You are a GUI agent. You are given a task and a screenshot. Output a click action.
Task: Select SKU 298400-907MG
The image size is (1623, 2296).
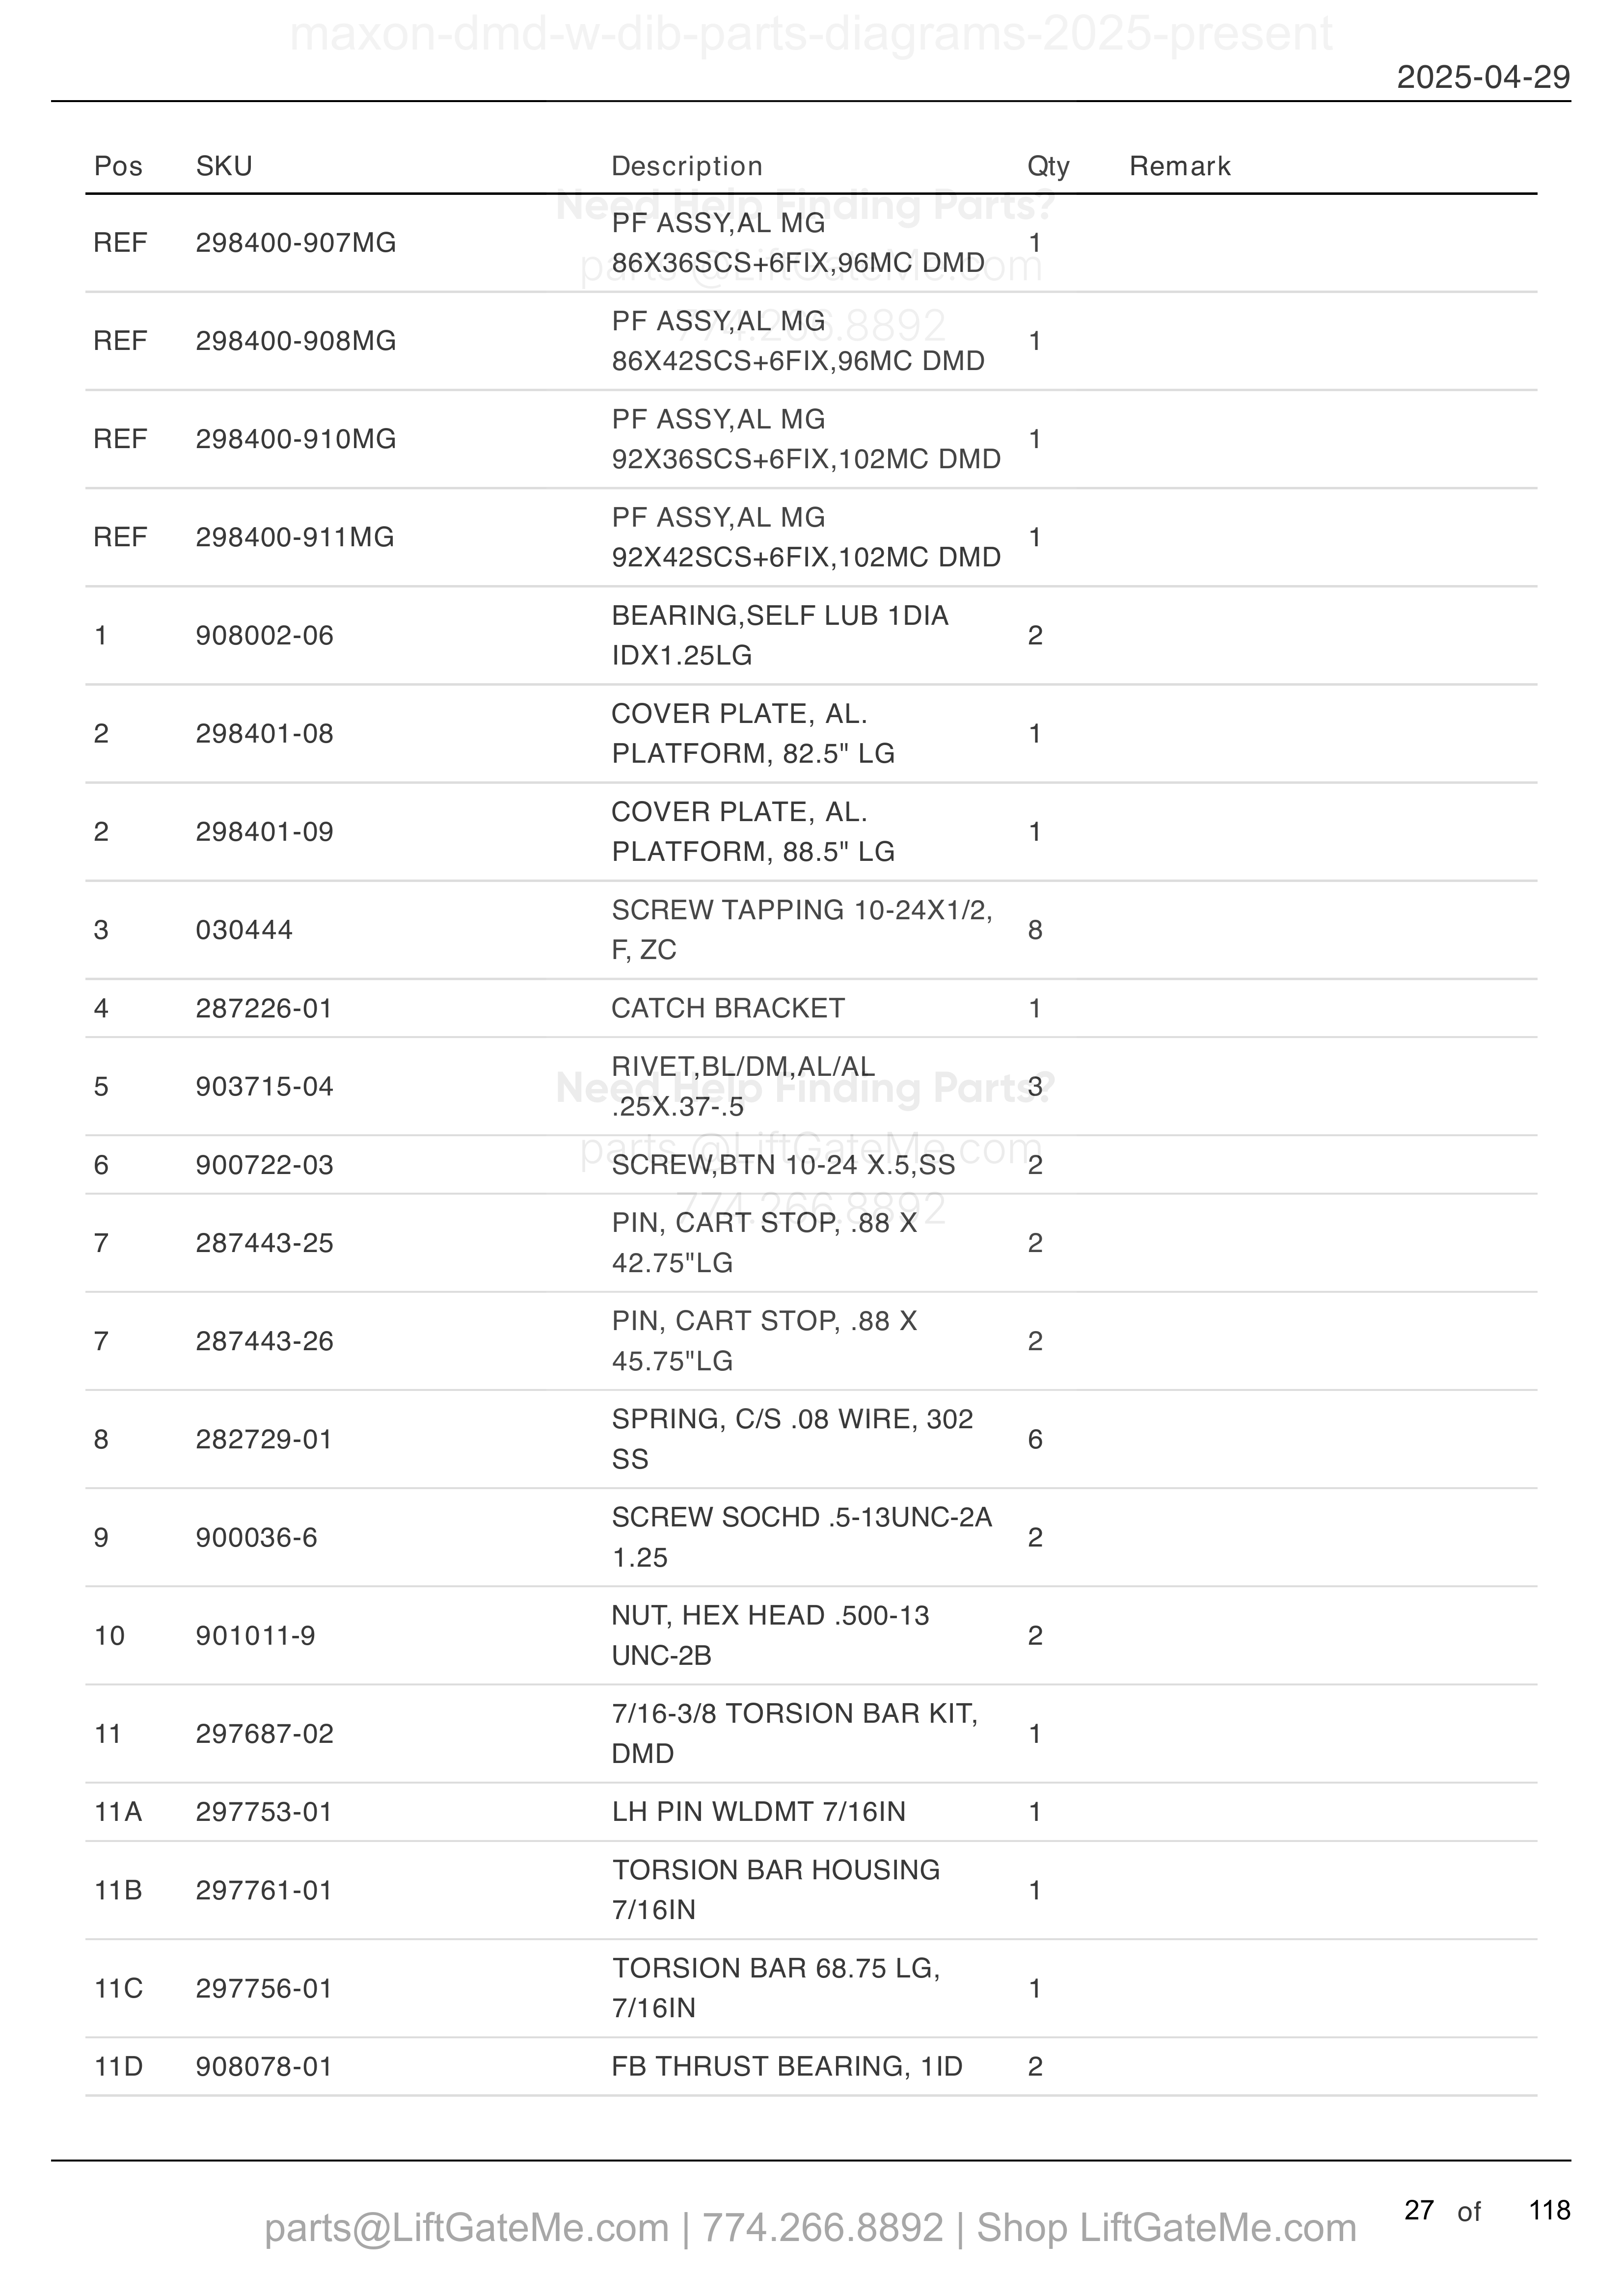(296, 243)
